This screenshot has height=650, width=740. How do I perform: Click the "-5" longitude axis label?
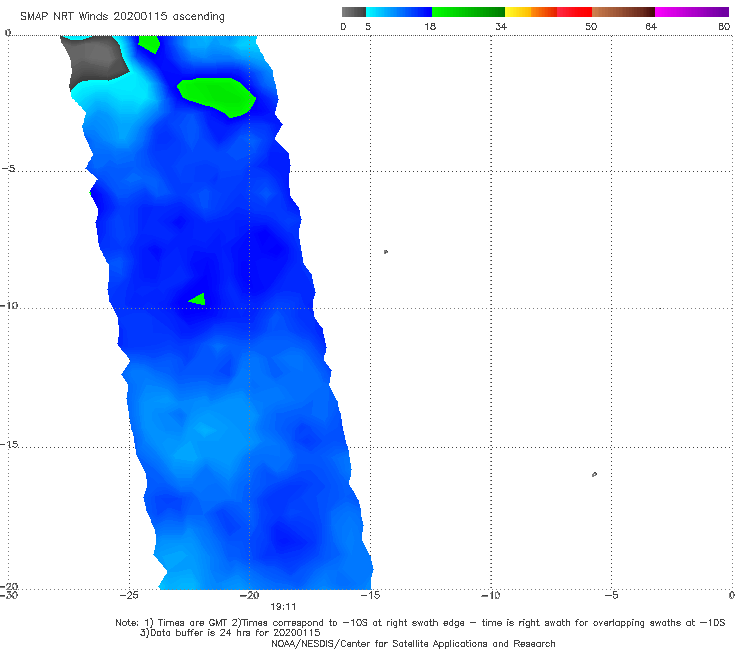pyautogui.click(x=612, y=595)
